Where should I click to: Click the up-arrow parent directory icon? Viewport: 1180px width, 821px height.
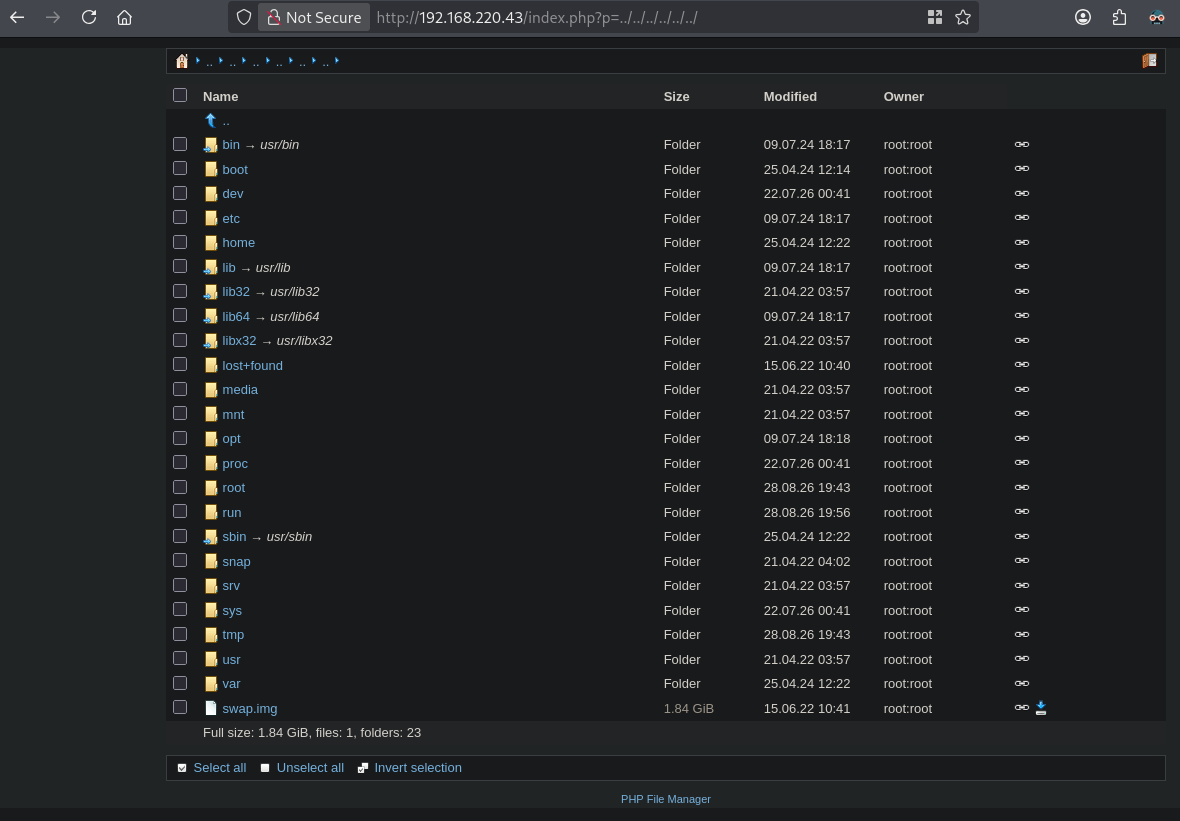211,120
